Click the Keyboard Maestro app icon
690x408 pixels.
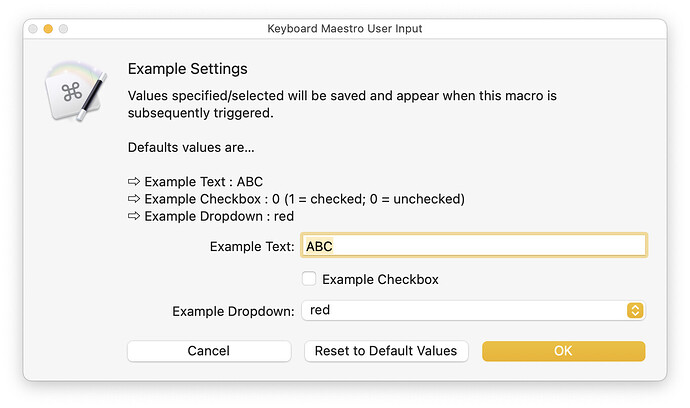click(x=76, y=92)
